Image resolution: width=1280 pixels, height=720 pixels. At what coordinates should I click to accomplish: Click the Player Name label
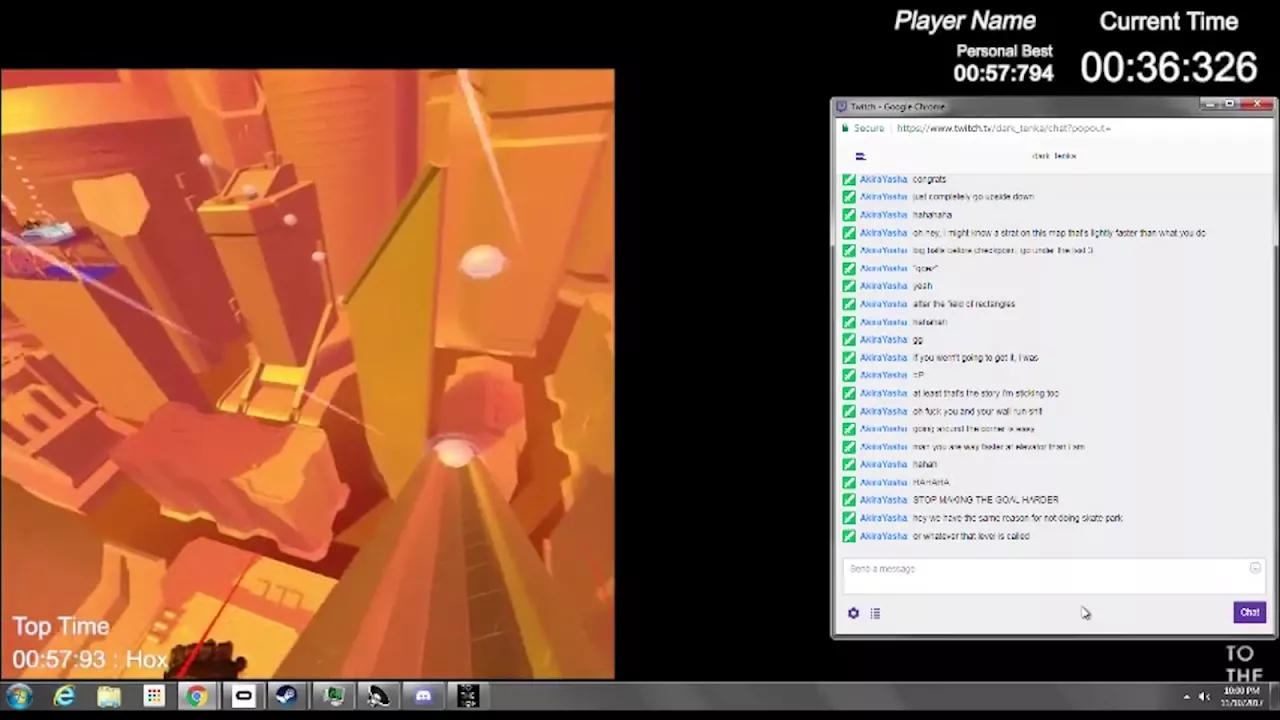coord(965,21)
